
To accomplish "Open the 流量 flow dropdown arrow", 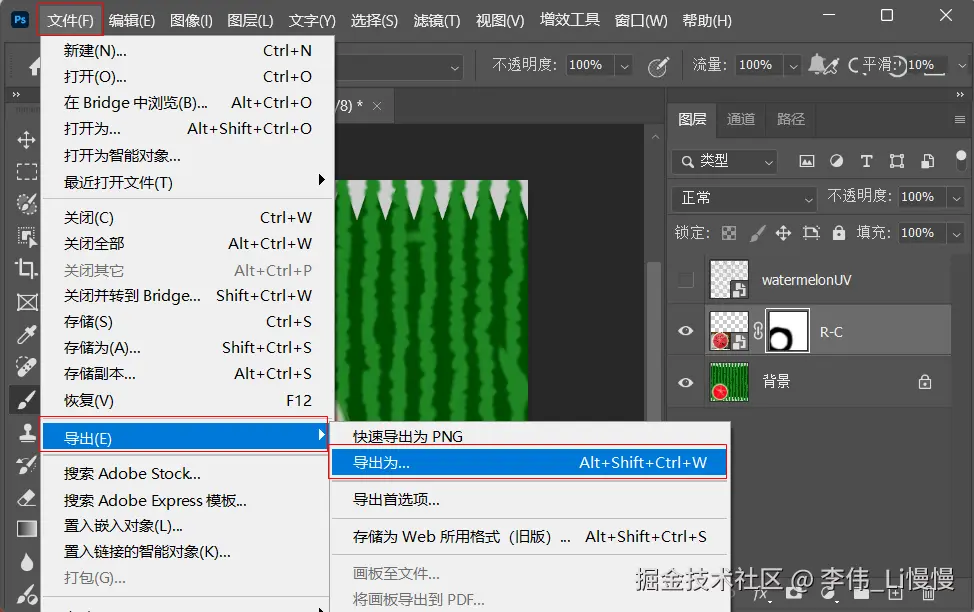I will (x=793, y=65).
